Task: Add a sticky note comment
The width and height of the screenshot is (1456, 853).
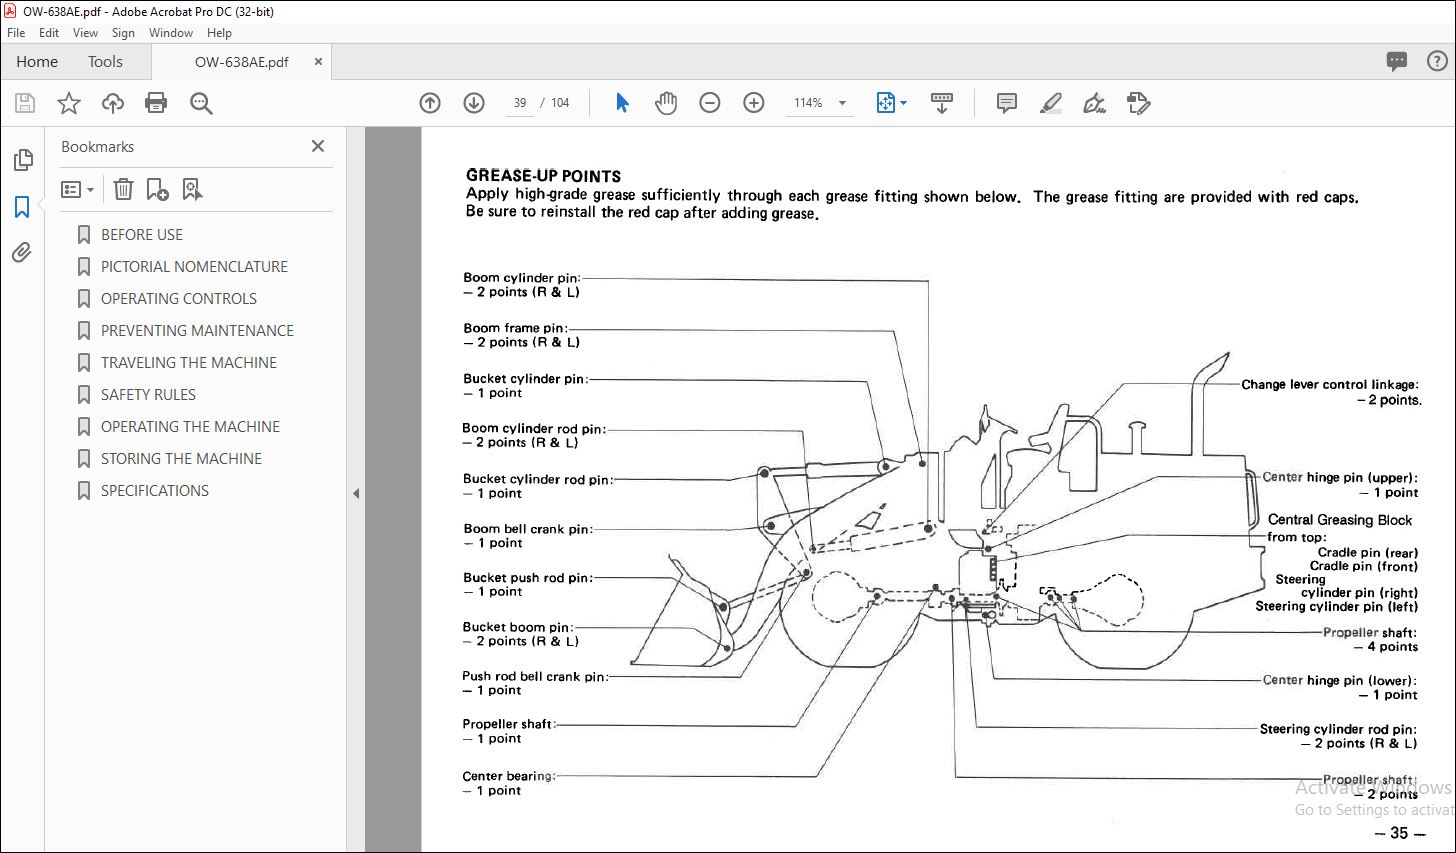Action: point(1007,103)
